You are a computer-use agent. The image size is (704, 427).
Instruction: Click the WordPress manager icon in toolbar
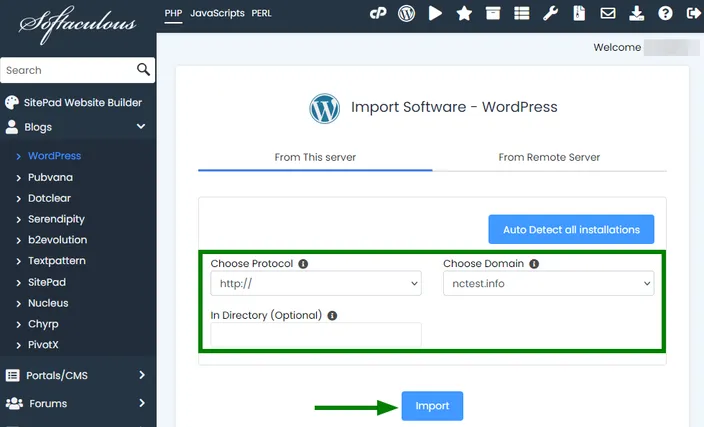[x=406, y=13]
